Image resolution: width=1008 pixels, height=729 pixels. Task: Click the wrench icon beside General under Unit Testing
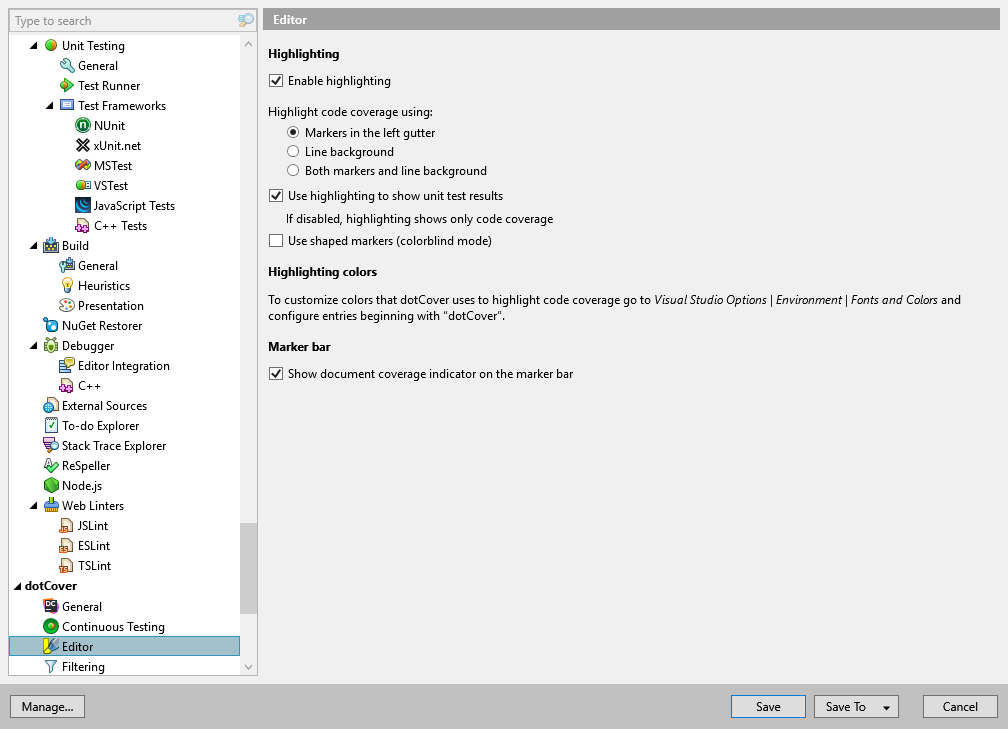[67, 66]
